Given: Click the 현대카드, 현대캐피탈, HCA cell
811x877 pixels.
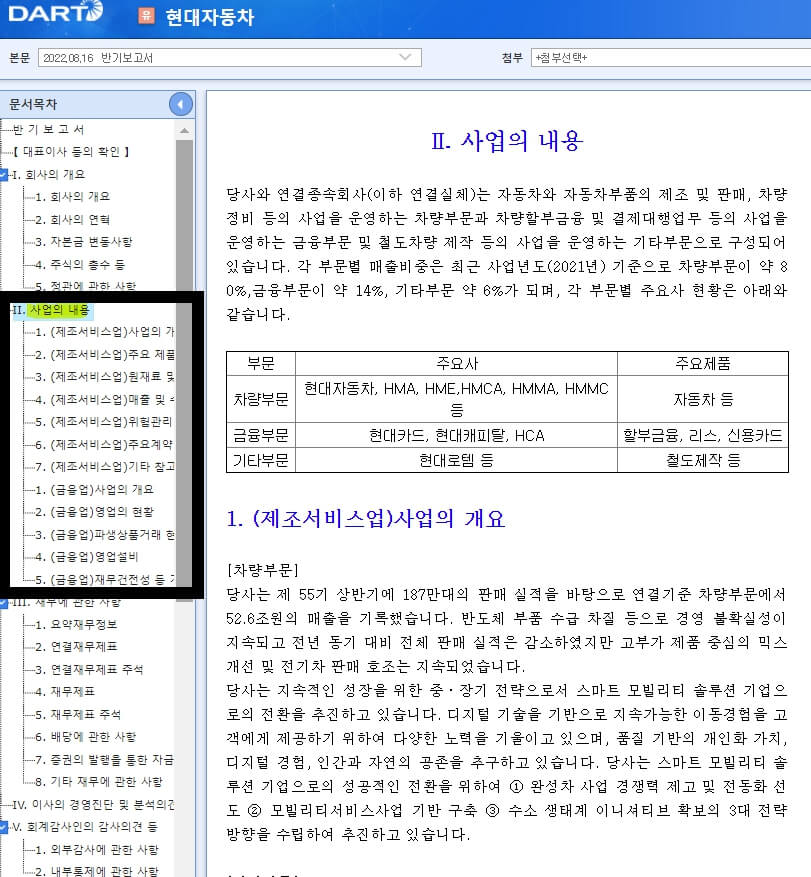Looking at the screenshot, I should point(456,435).
